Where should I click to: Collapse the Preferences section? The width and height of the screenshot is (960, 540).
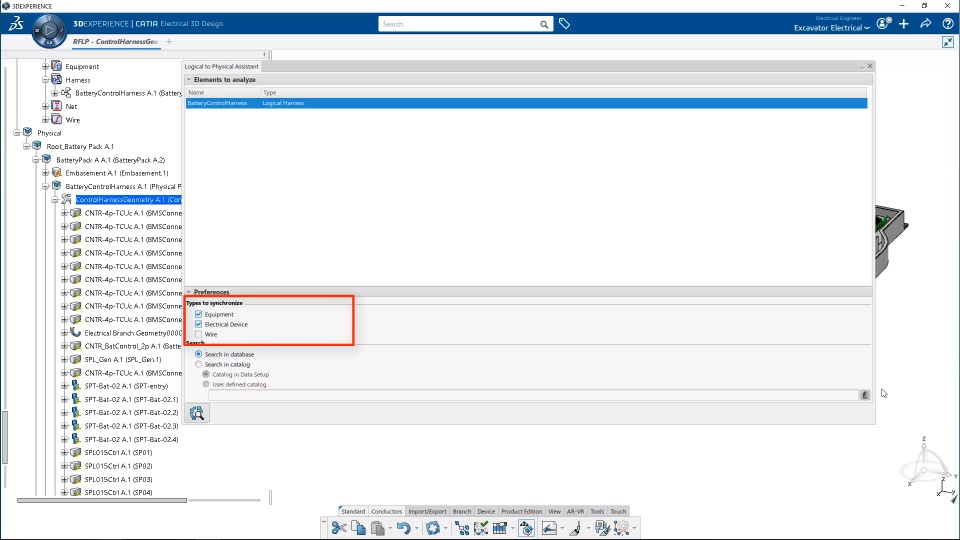point(189,292)
